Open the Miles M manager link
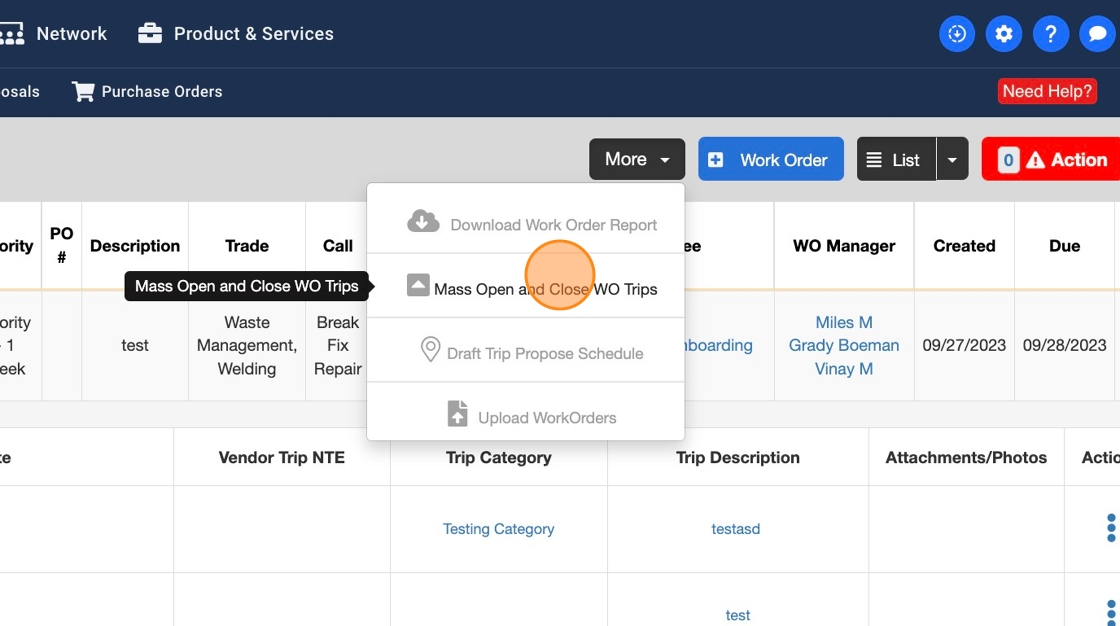This screenshot has width=1120, height=626. (844, 322)
